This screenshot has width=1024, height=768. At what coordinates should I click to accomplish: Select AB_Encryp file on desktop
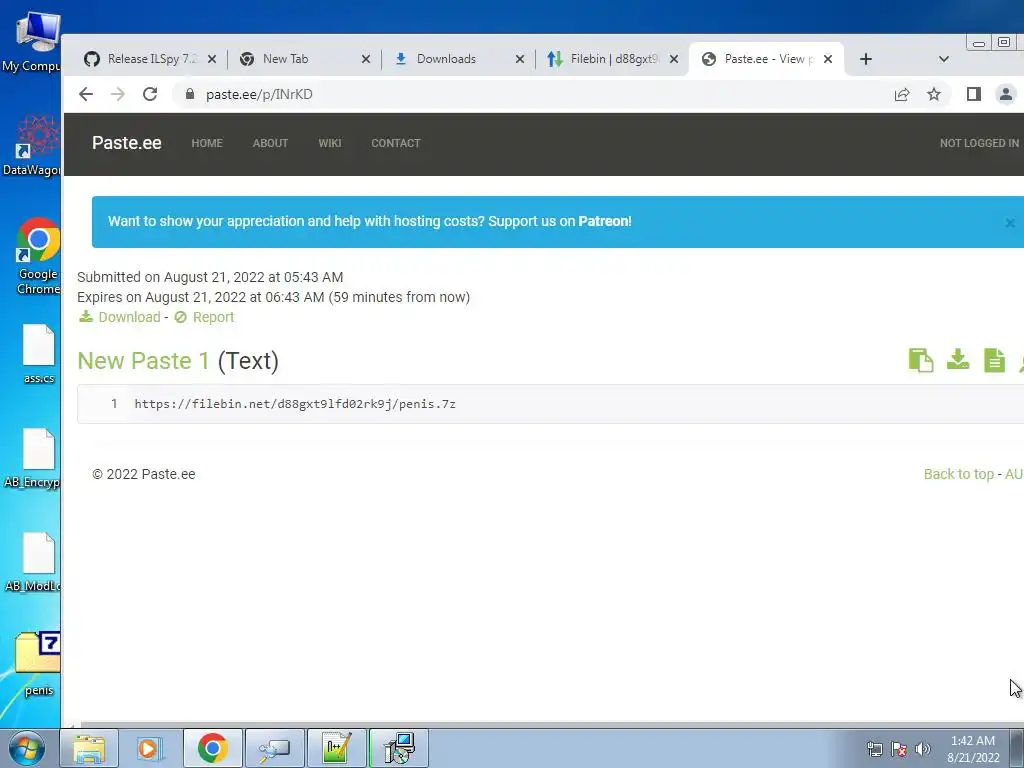point(33,458)
